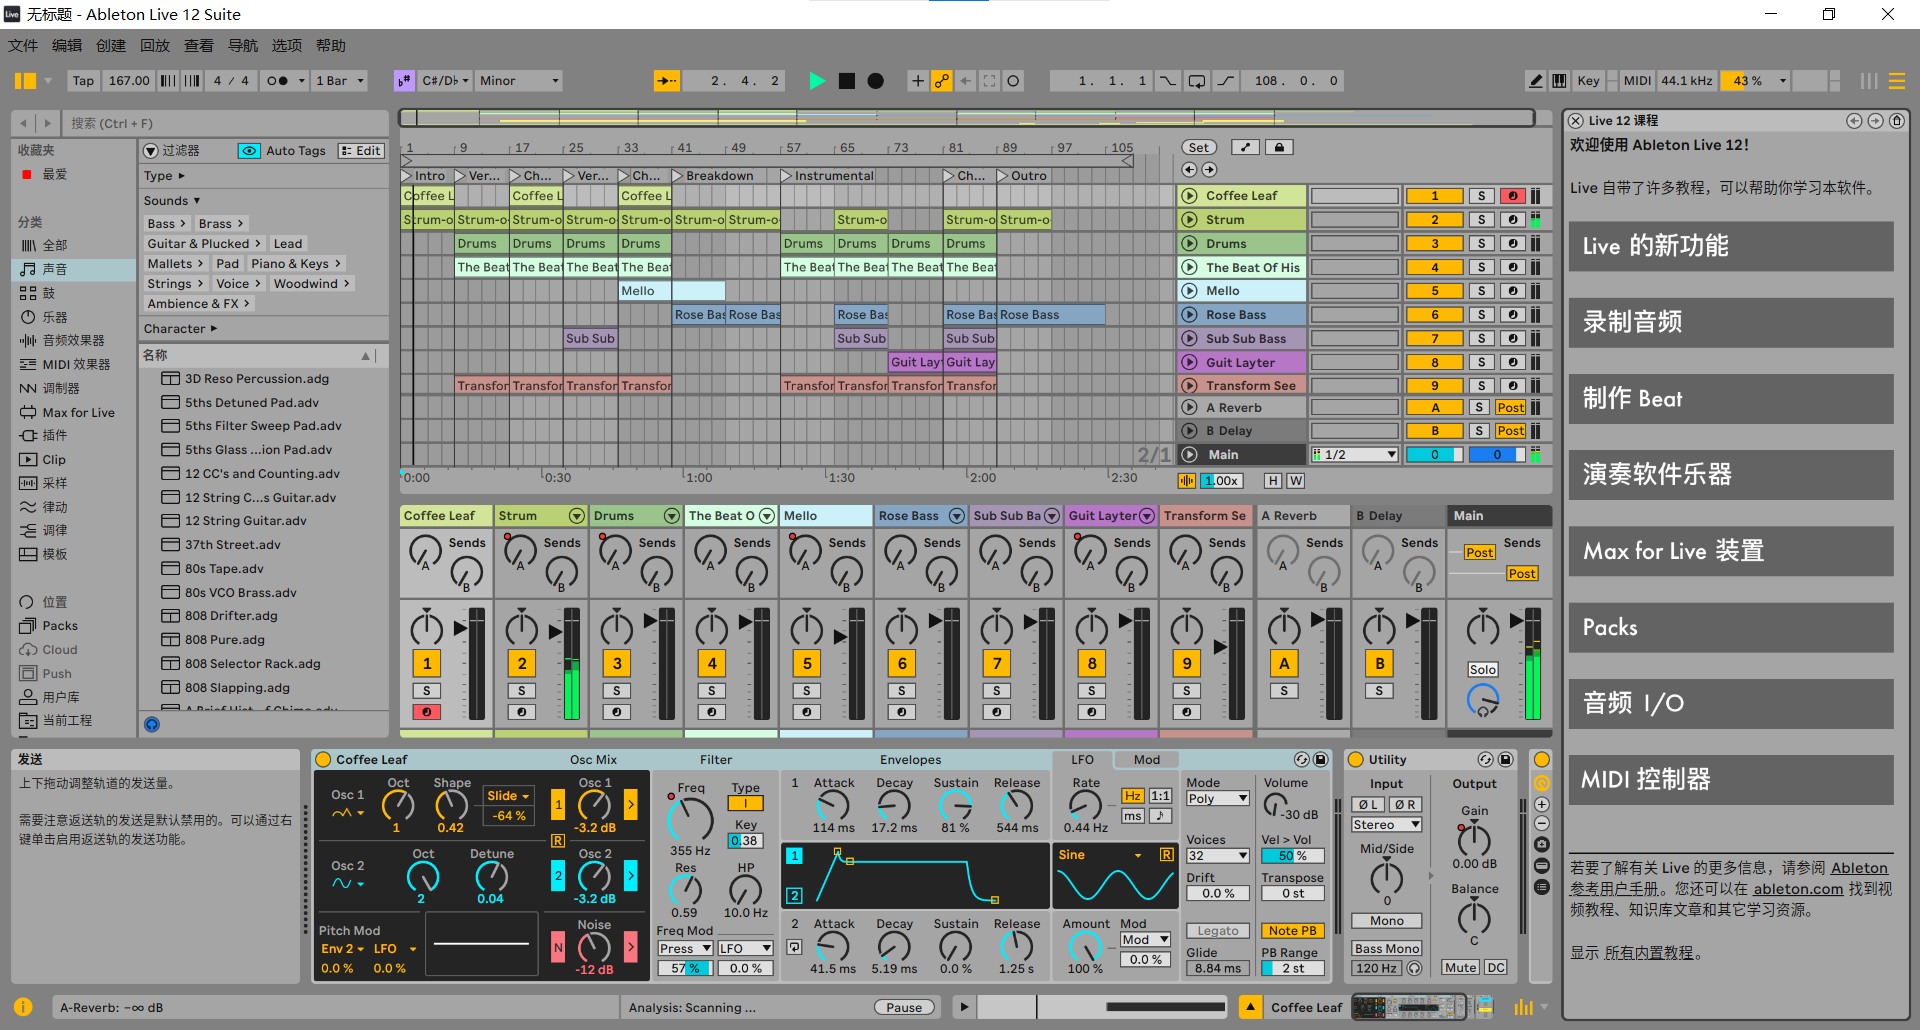
Task: Toggle the arrangement loop switch
Action: pos(1197,81)
